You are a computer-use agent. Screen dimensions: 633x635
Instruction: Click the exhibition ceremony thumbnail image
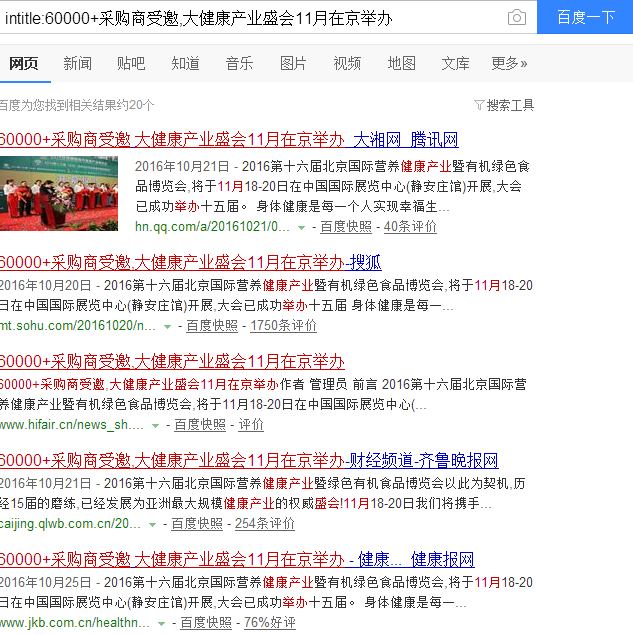59,194
